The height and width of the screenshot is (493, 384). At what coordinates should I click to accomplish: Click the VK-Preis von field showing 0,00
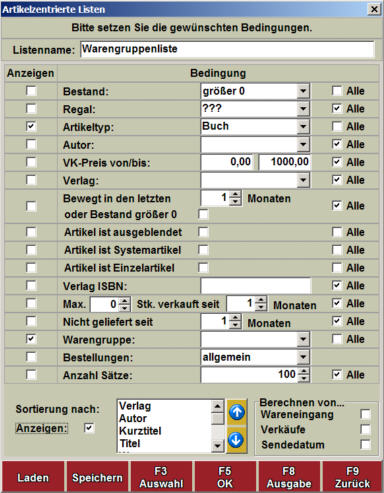click(228, 162)
